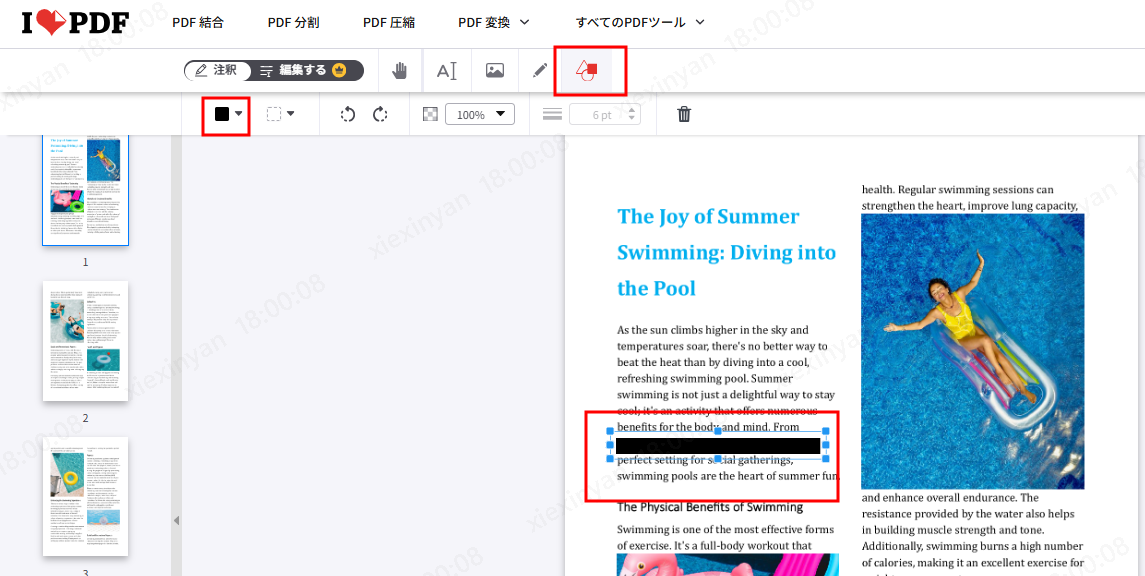The width and height of the screenshot is (1145, 576).
Task: Select page 1 thumbnail
Action: [85, 191]
